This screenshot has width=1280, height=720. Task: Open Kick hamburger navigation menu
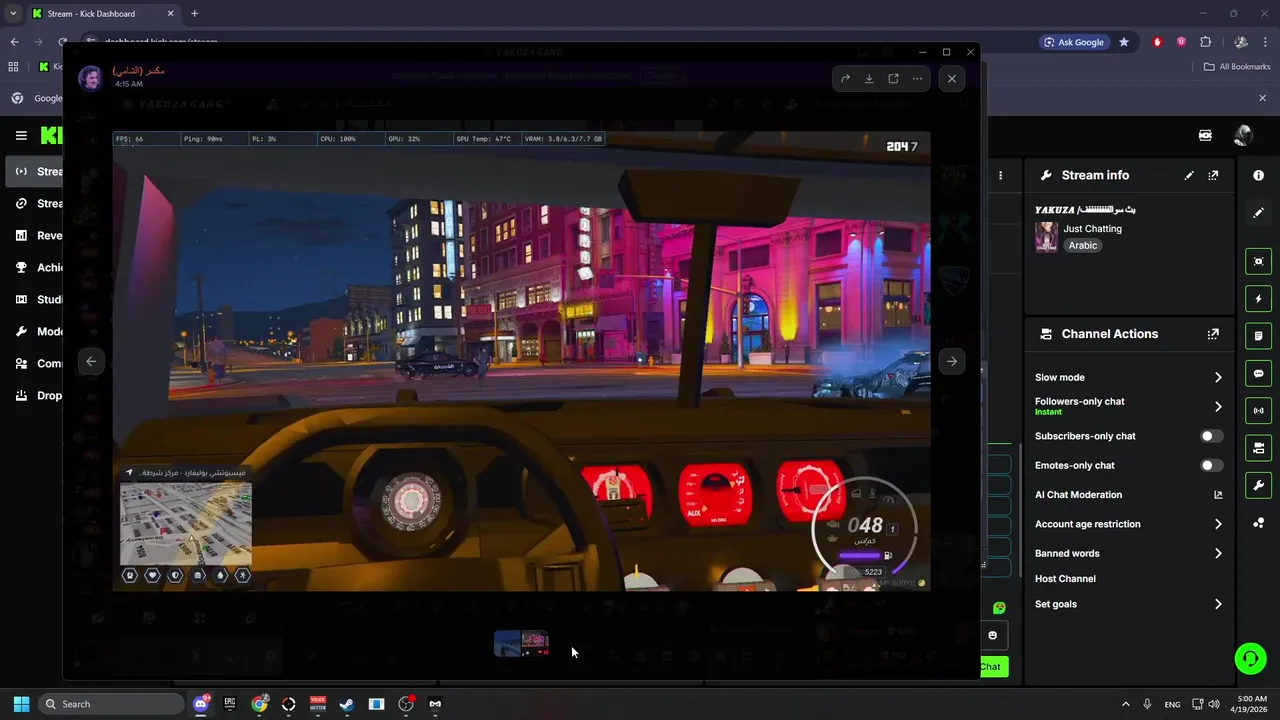click(21, 135)
